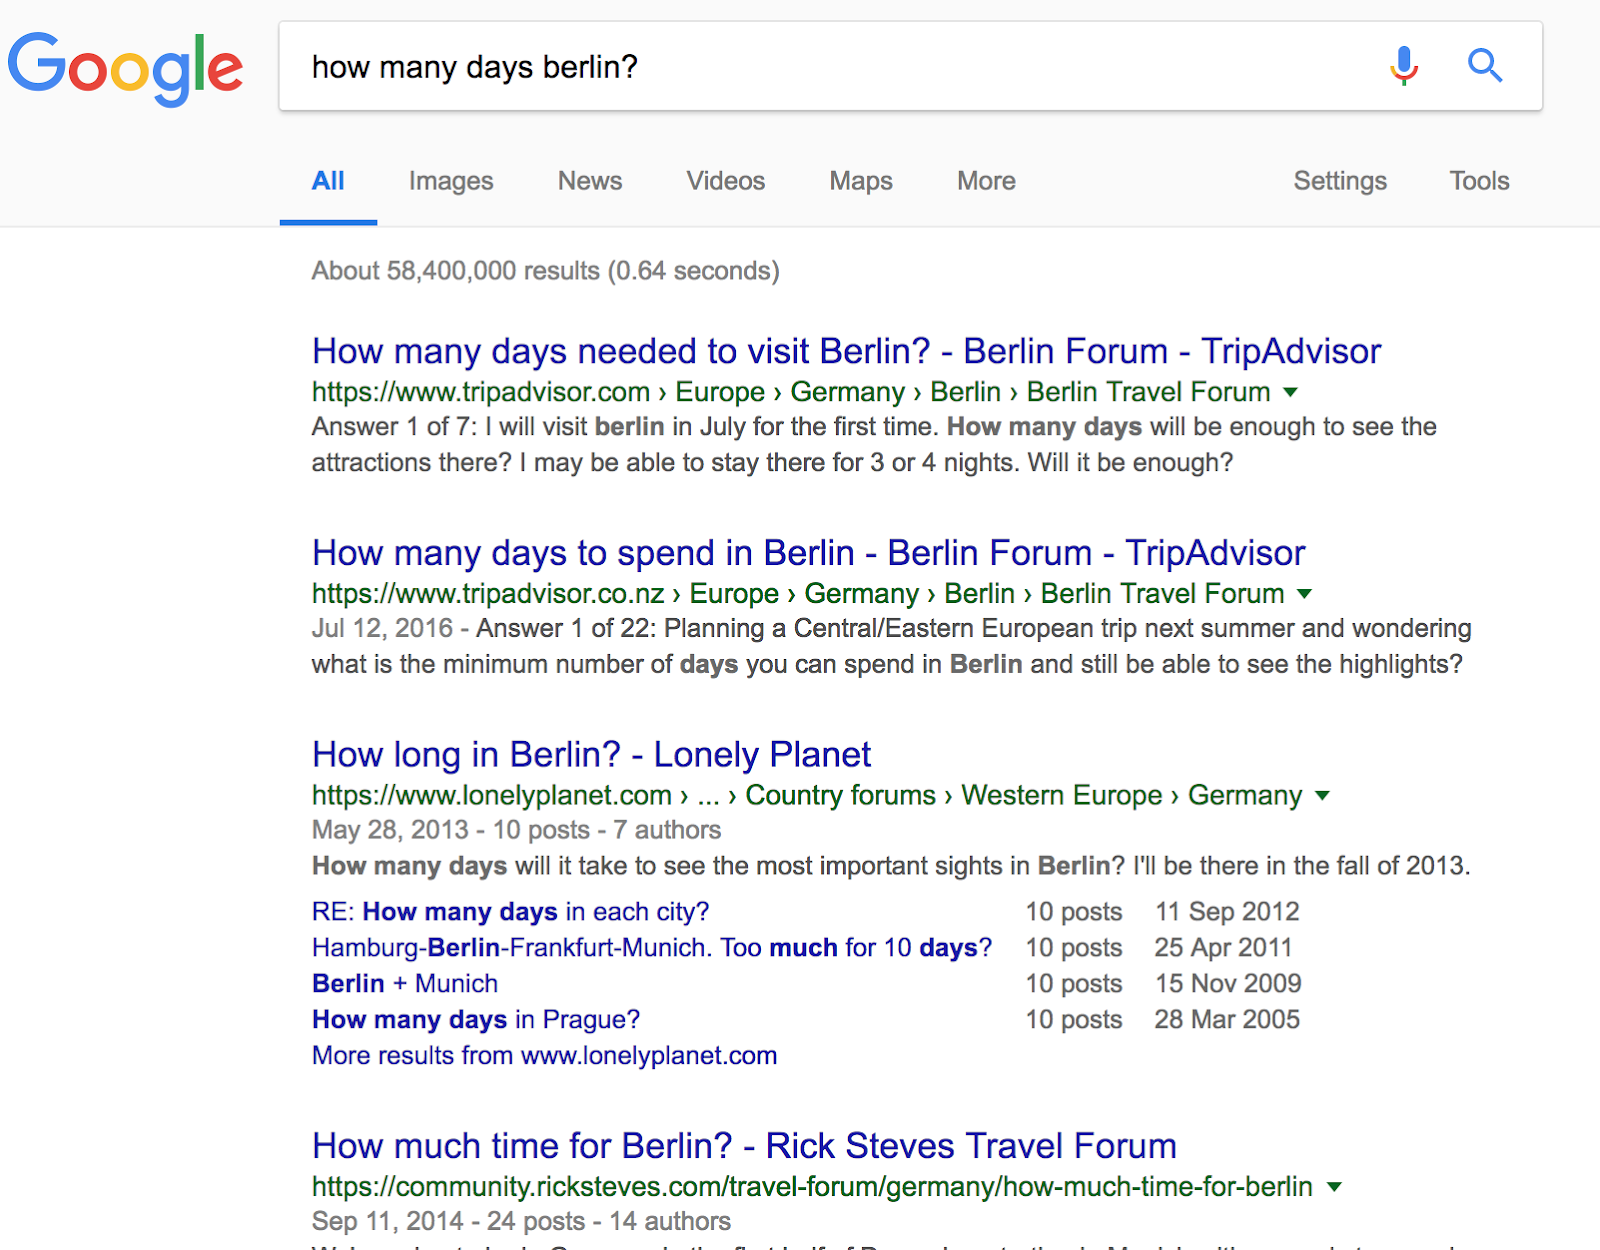Open the 'Berlin + Munich' forum link
This screenshot has height=1250, width=1600.
point(405,984)
